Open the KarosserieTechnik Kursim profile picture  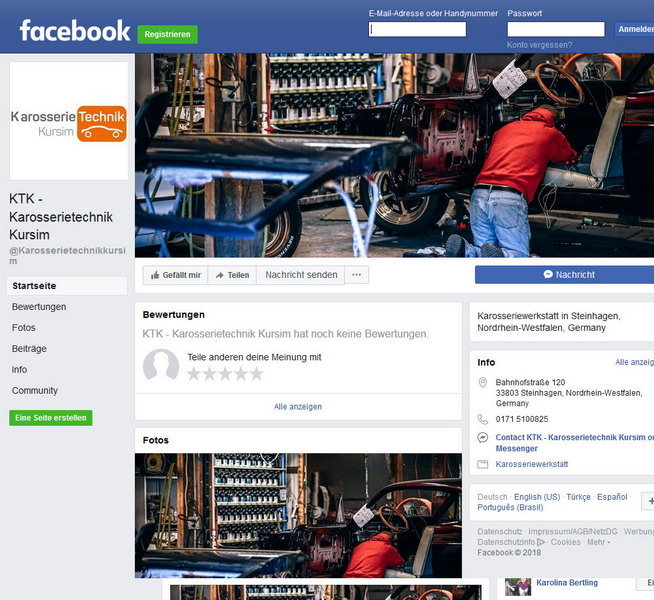pos(69,121)
